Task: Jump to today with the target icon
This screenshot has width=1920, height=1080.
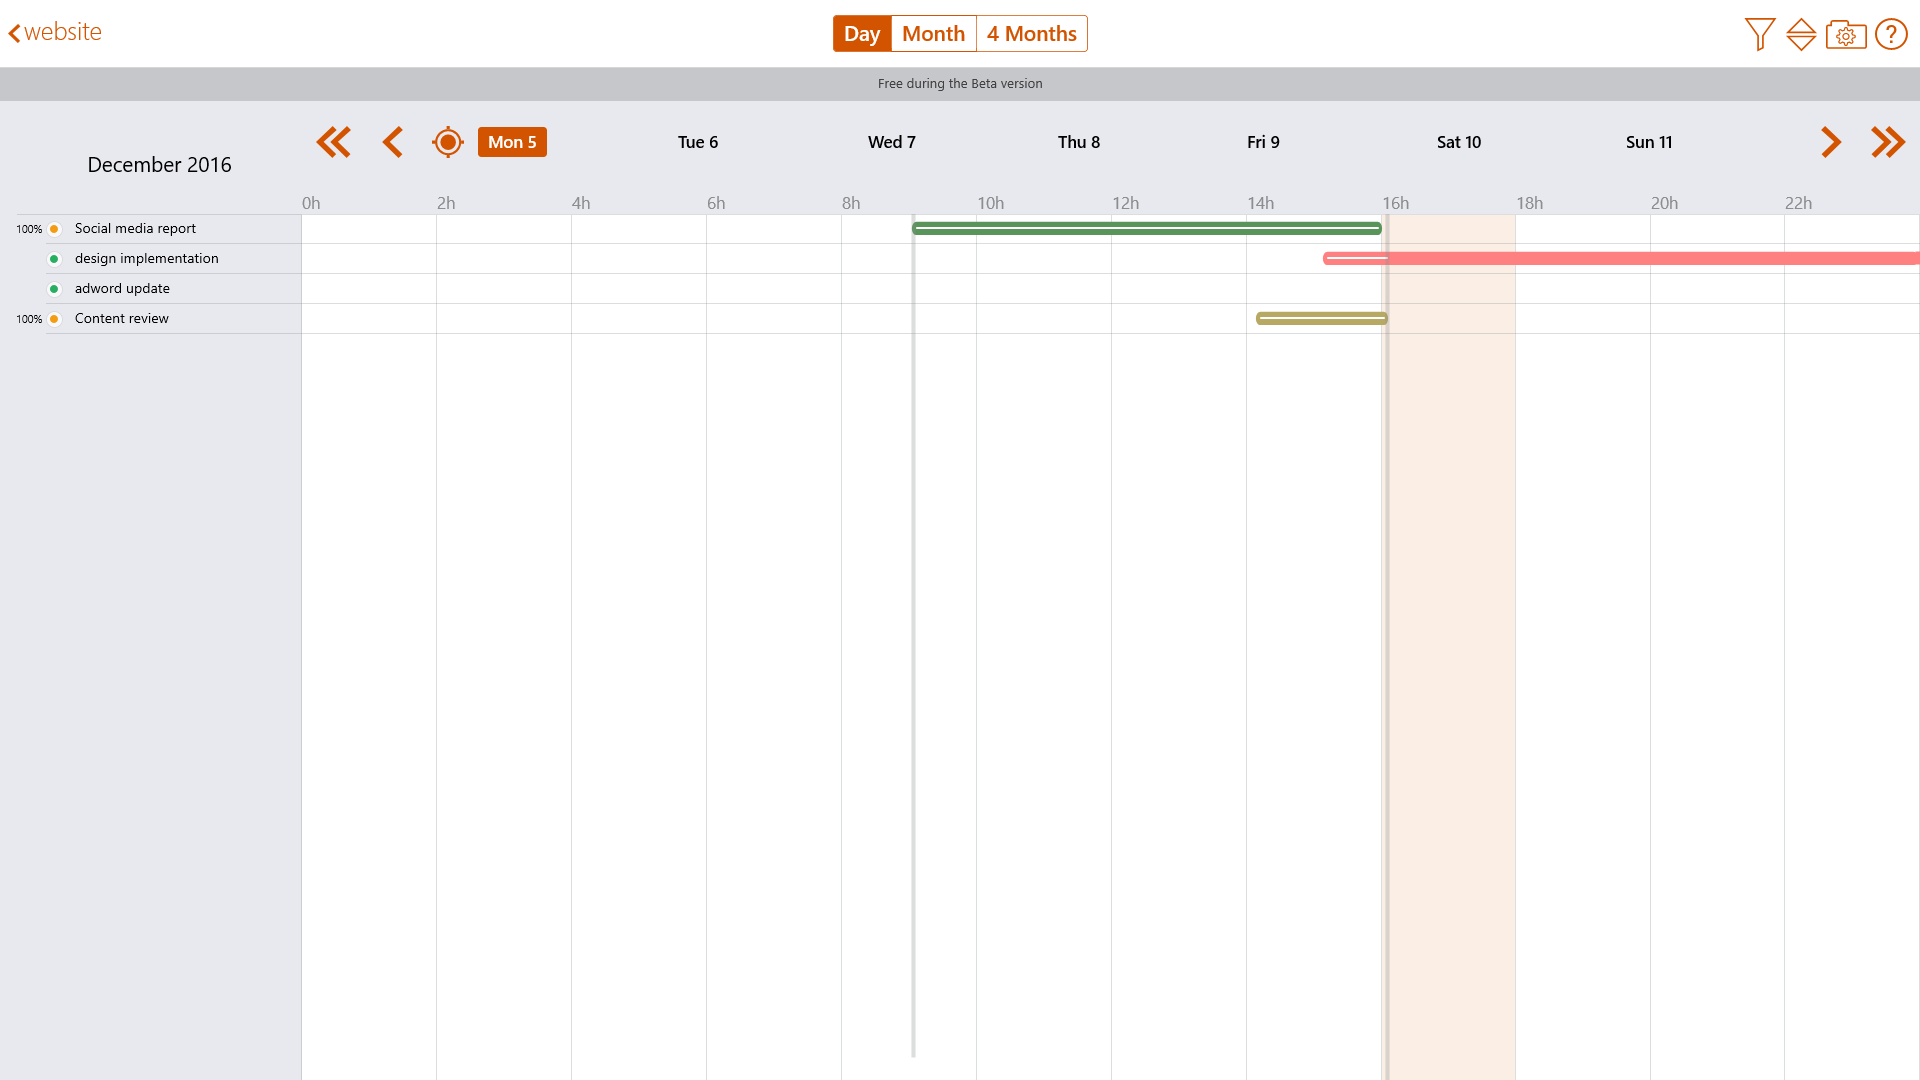Action: [x=447, y=142]
